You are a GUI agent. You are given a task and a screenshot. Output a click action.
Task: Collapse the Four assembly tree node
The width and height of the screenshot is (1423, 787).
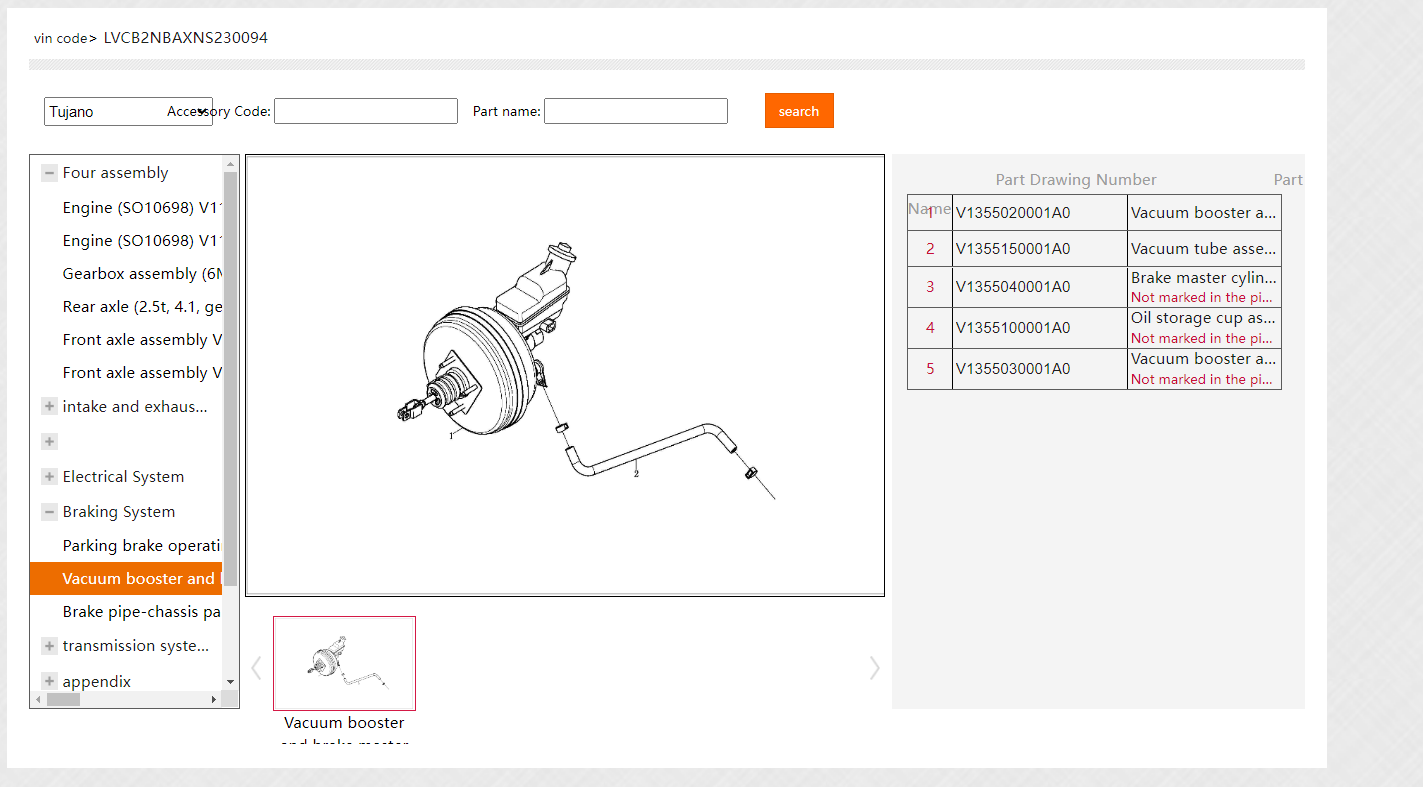[49, 173]
